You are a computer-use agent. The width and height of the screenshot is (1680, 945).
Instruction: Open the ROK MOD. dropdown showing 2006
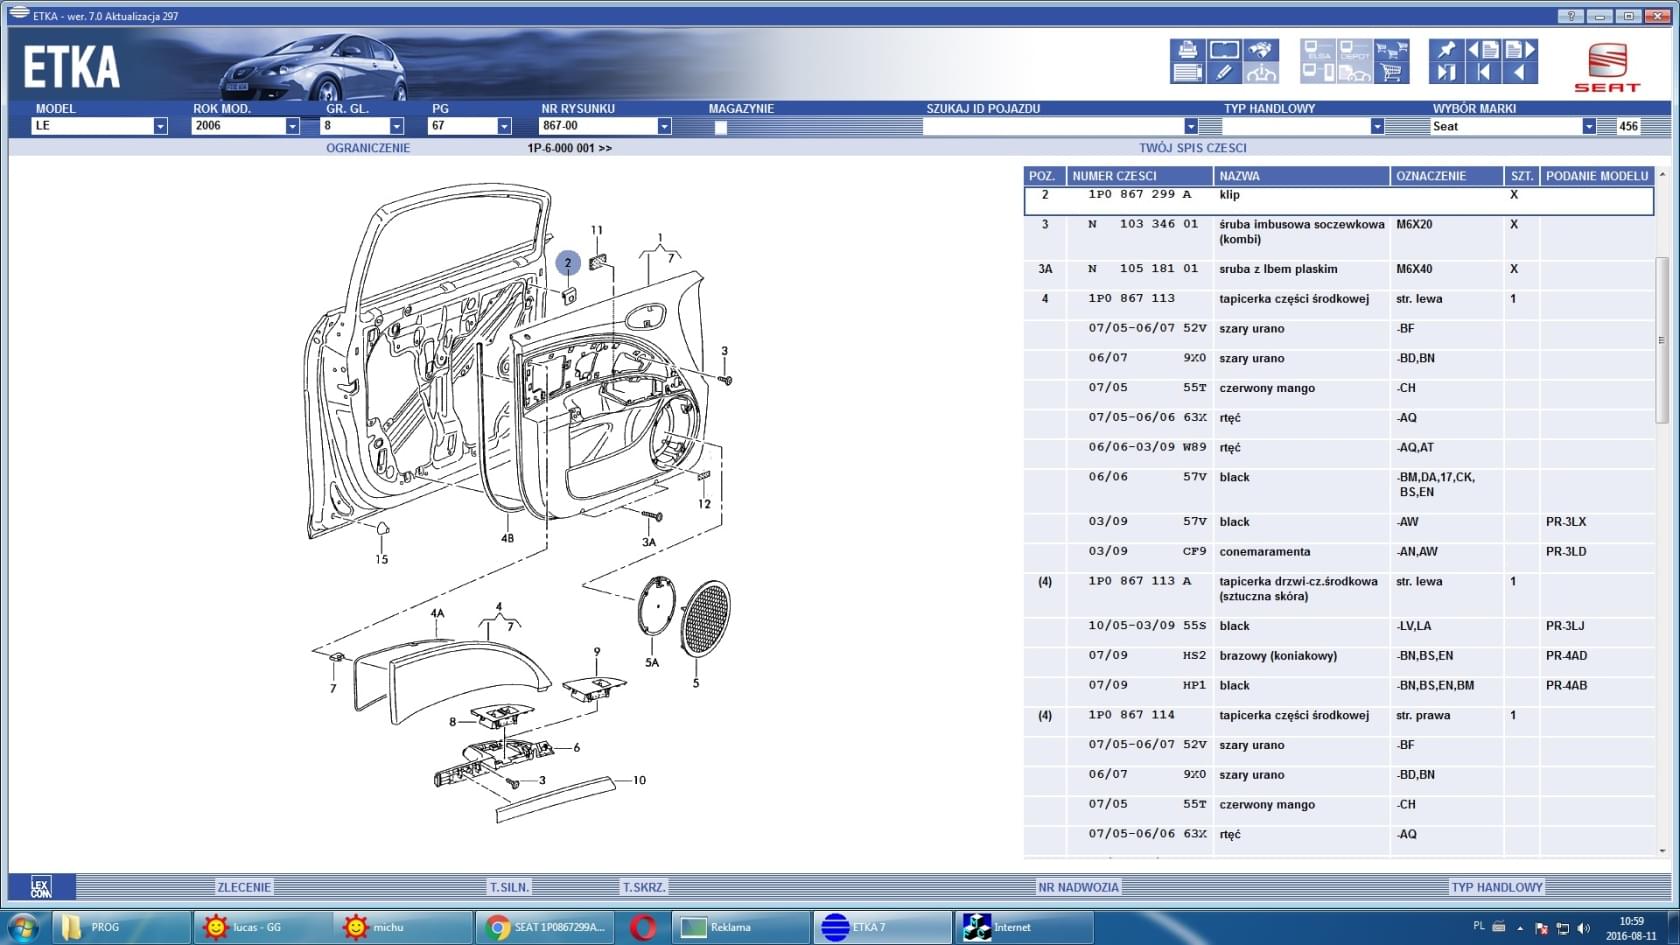(x=292, y=126)
